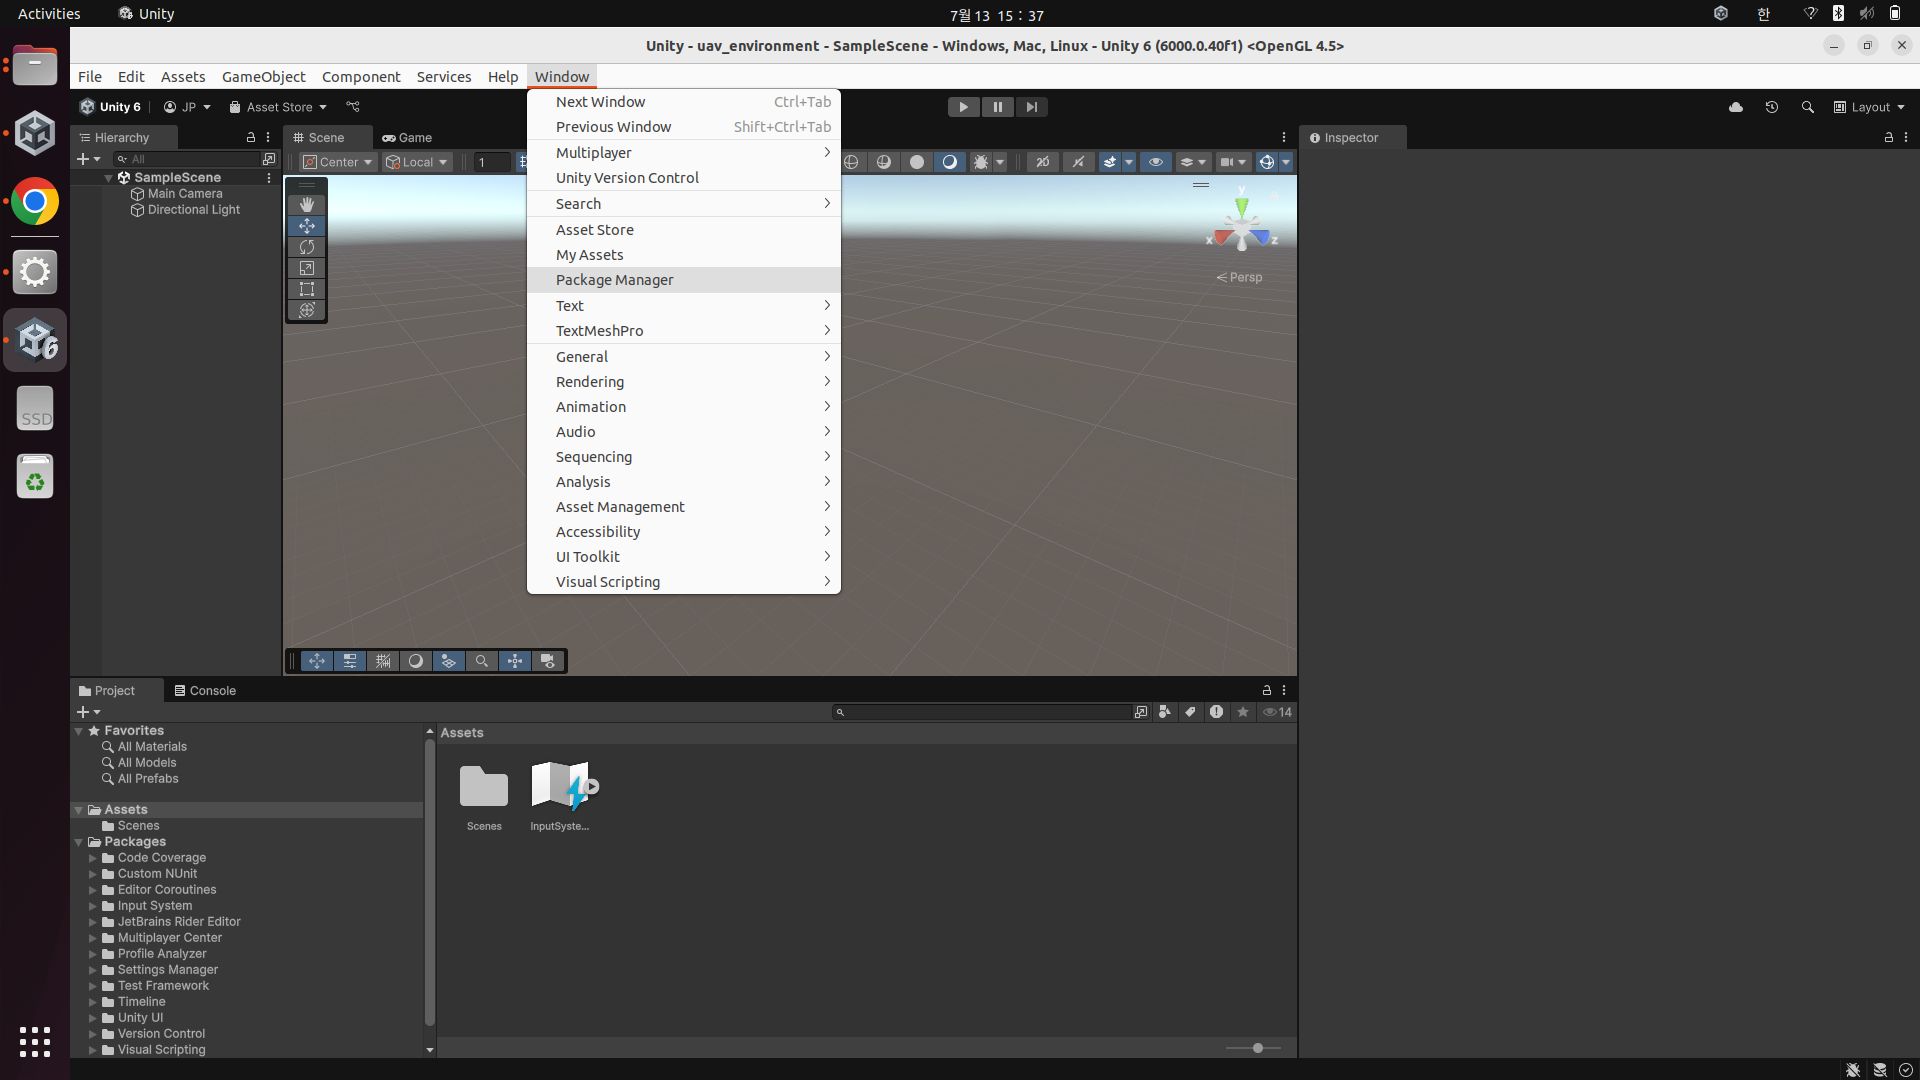Click the Play button

pyautogui.click(x=963, y=107)
